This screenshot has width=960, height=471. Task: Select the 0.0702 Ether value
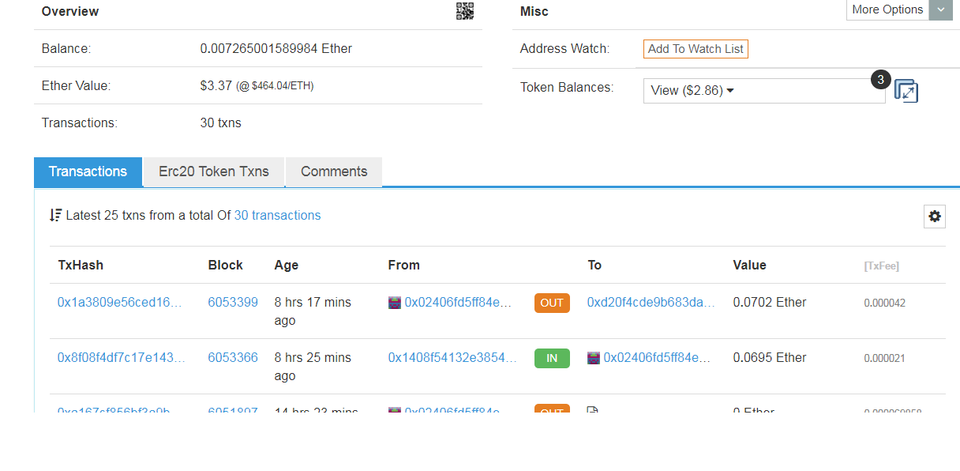point(770,303)
